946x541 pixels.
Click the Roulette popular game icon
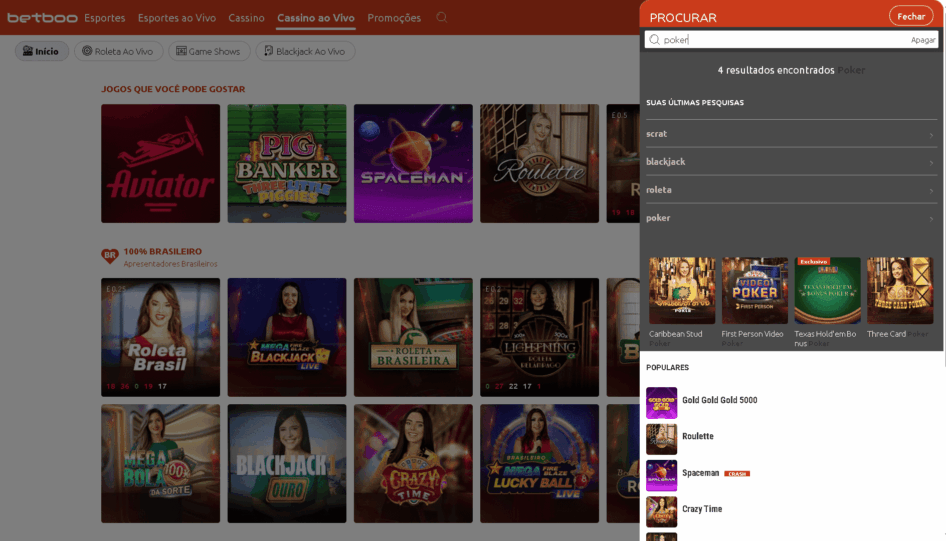[x=661, y=439]
